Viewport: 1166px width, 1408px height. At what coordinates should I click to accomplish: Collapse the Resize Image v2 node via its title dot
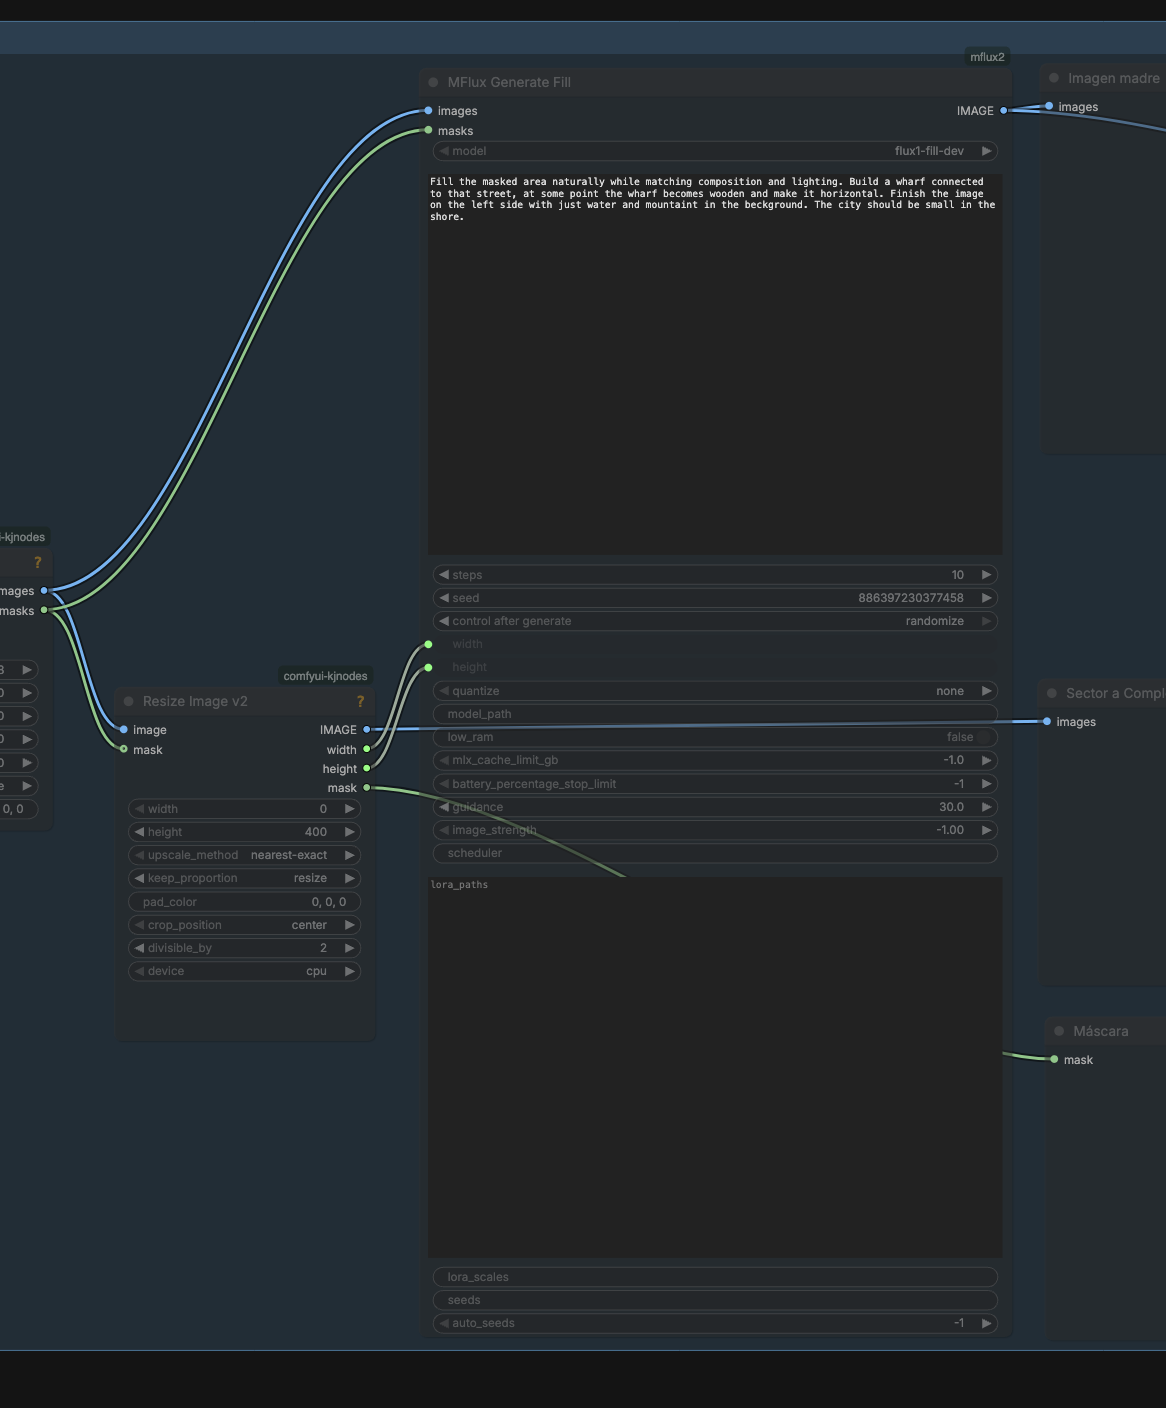point(128,701)
